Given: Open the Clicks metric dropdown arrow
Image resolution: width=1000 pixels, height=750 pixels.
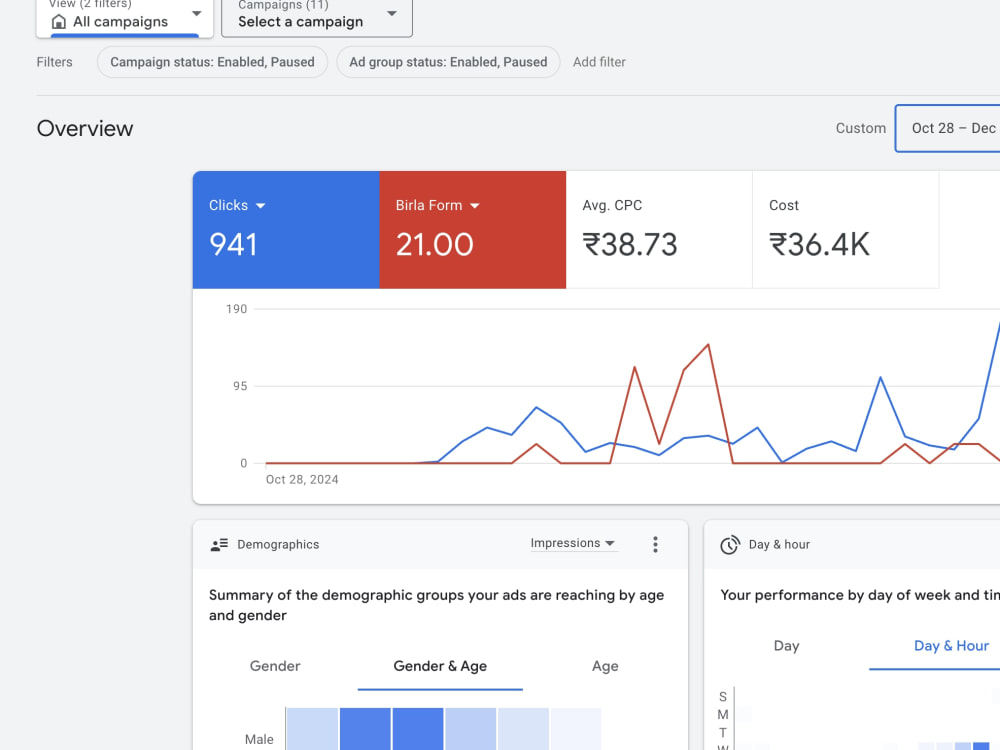Looking at the screenshot, I should [260, 205].
